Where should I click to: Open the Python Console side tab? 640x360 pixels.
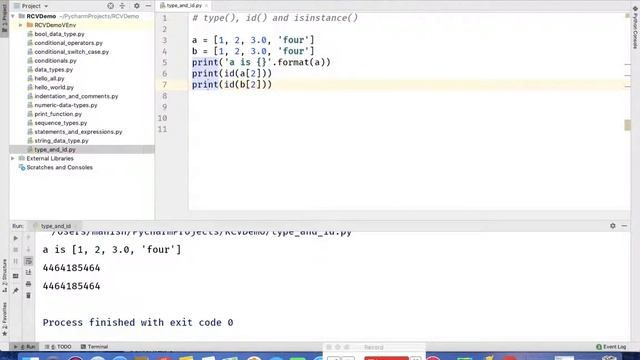635,27
